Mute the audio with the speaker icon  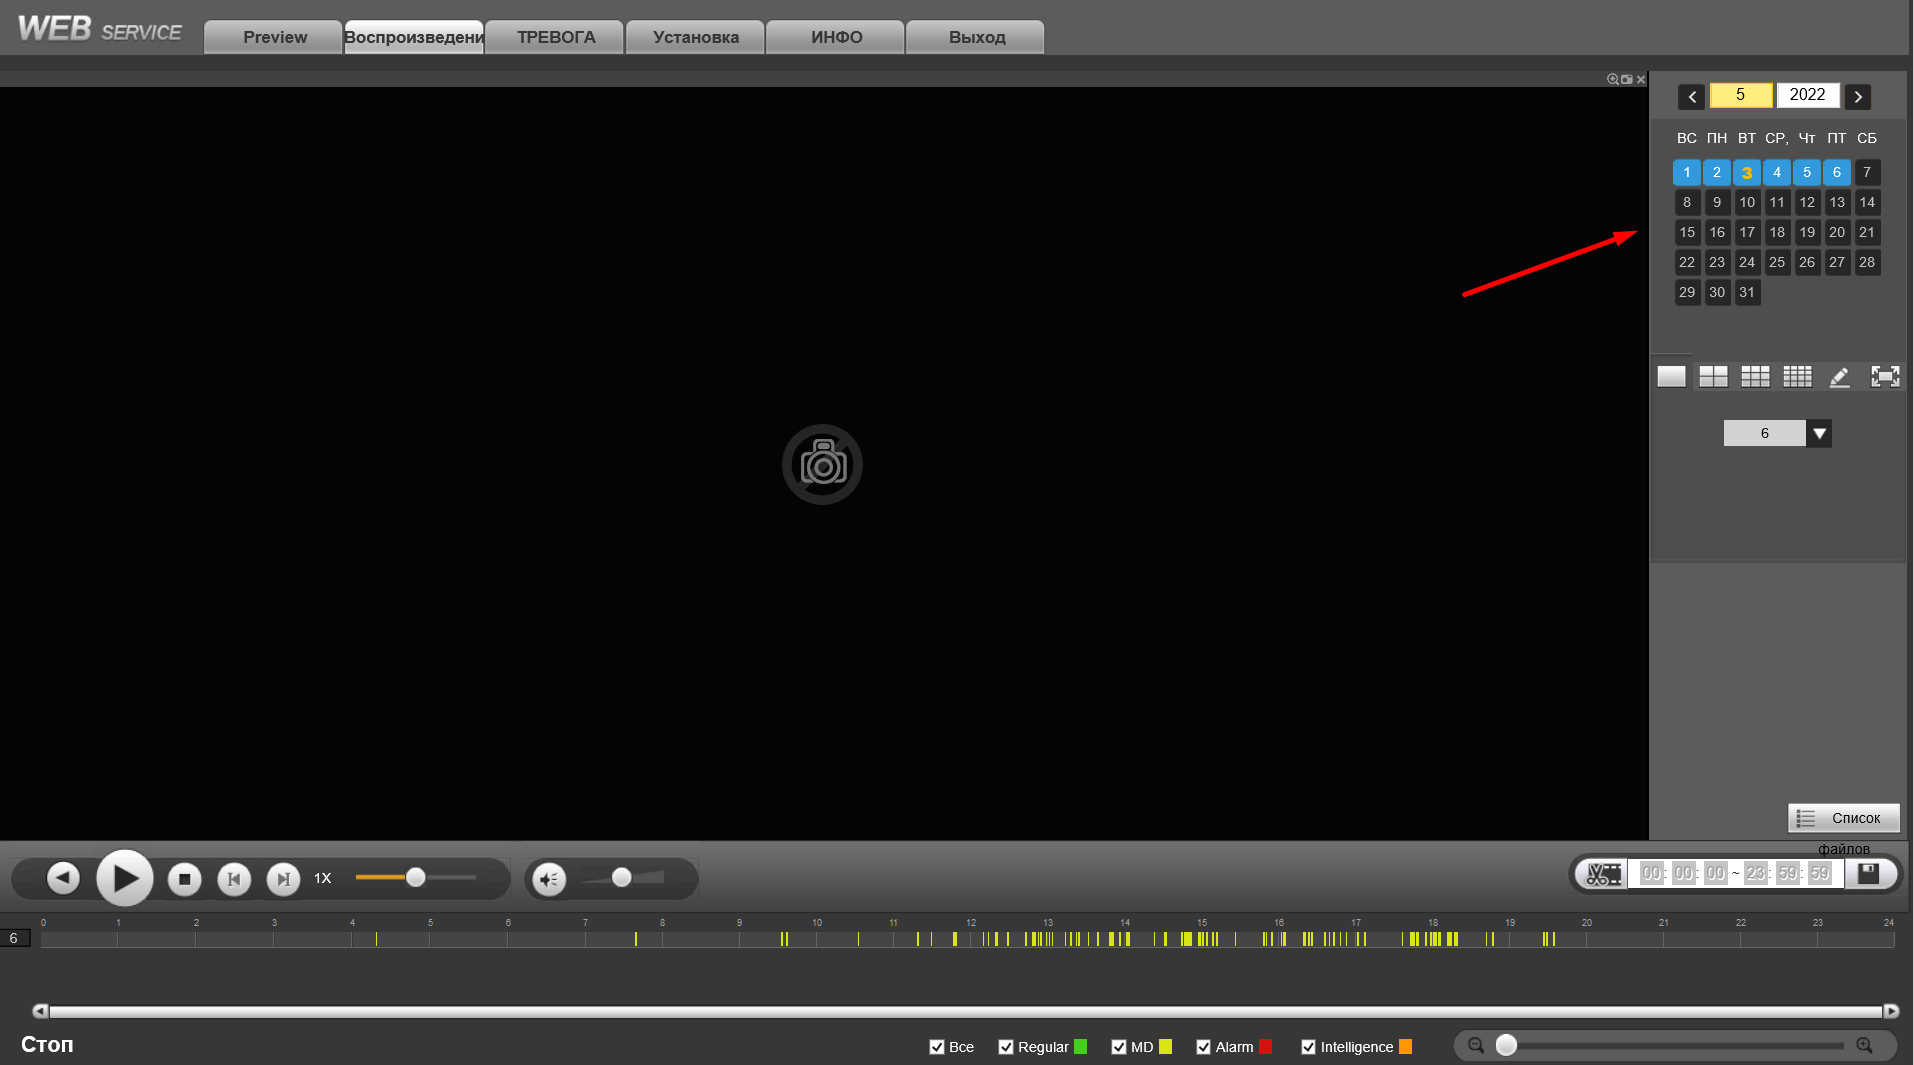click(x=549, y=879)
